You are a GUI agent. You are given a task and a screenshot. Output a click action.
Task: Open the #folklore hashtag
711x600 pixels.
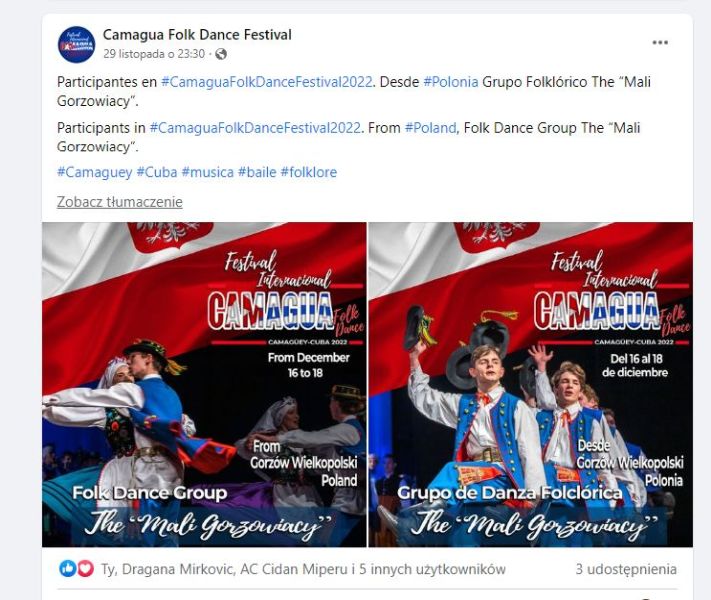click(x=309, y=172)
